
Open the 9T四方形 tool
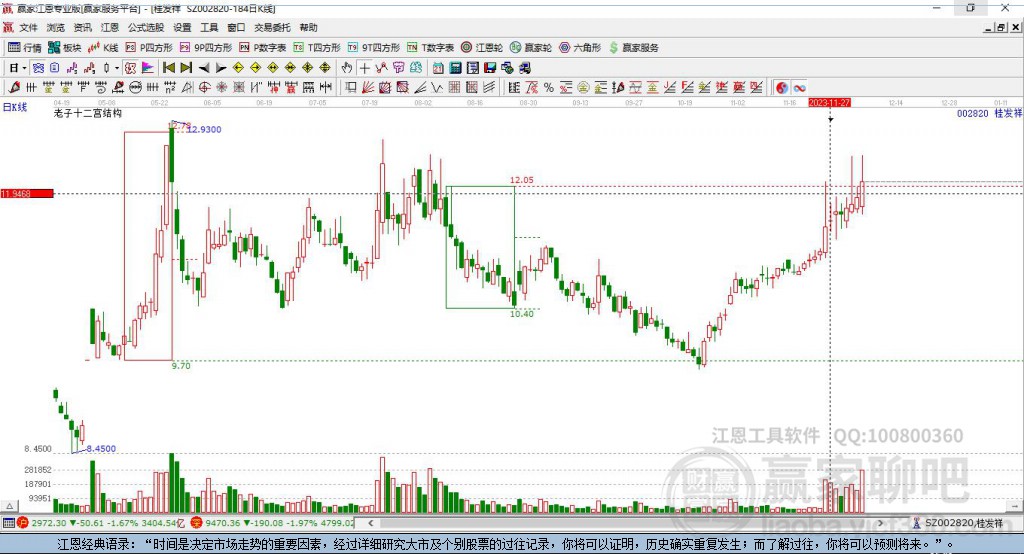374,48
